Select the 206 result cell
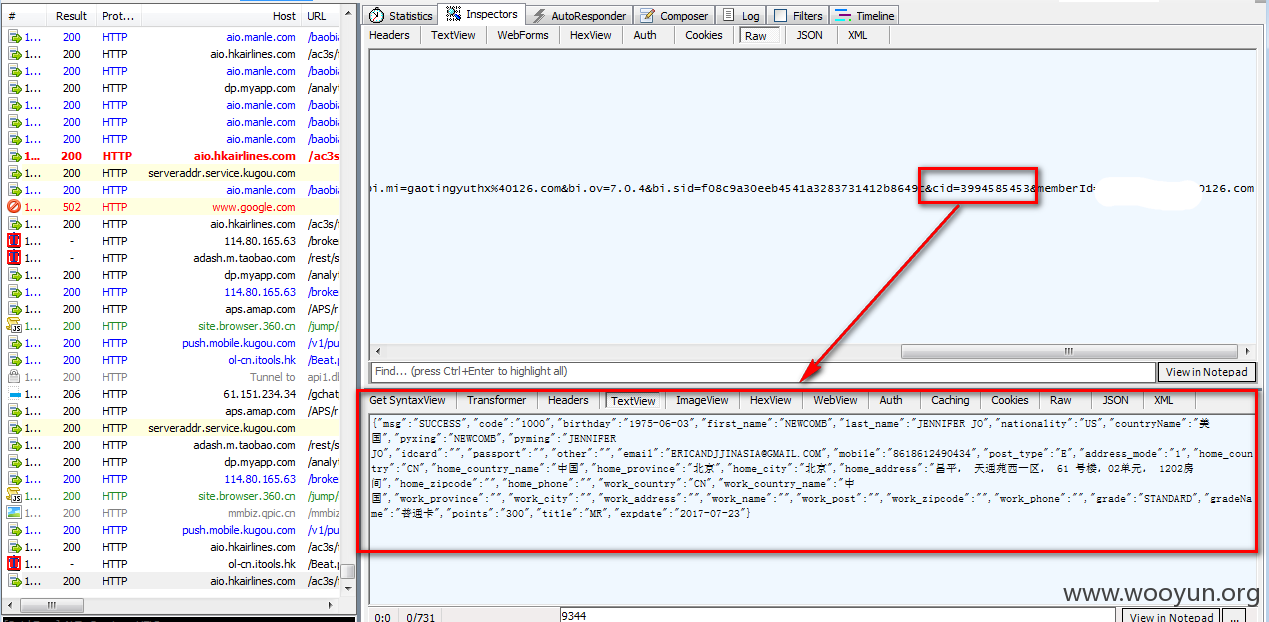Viewport: 1269px width, 622px height. (x=72, y=394)
